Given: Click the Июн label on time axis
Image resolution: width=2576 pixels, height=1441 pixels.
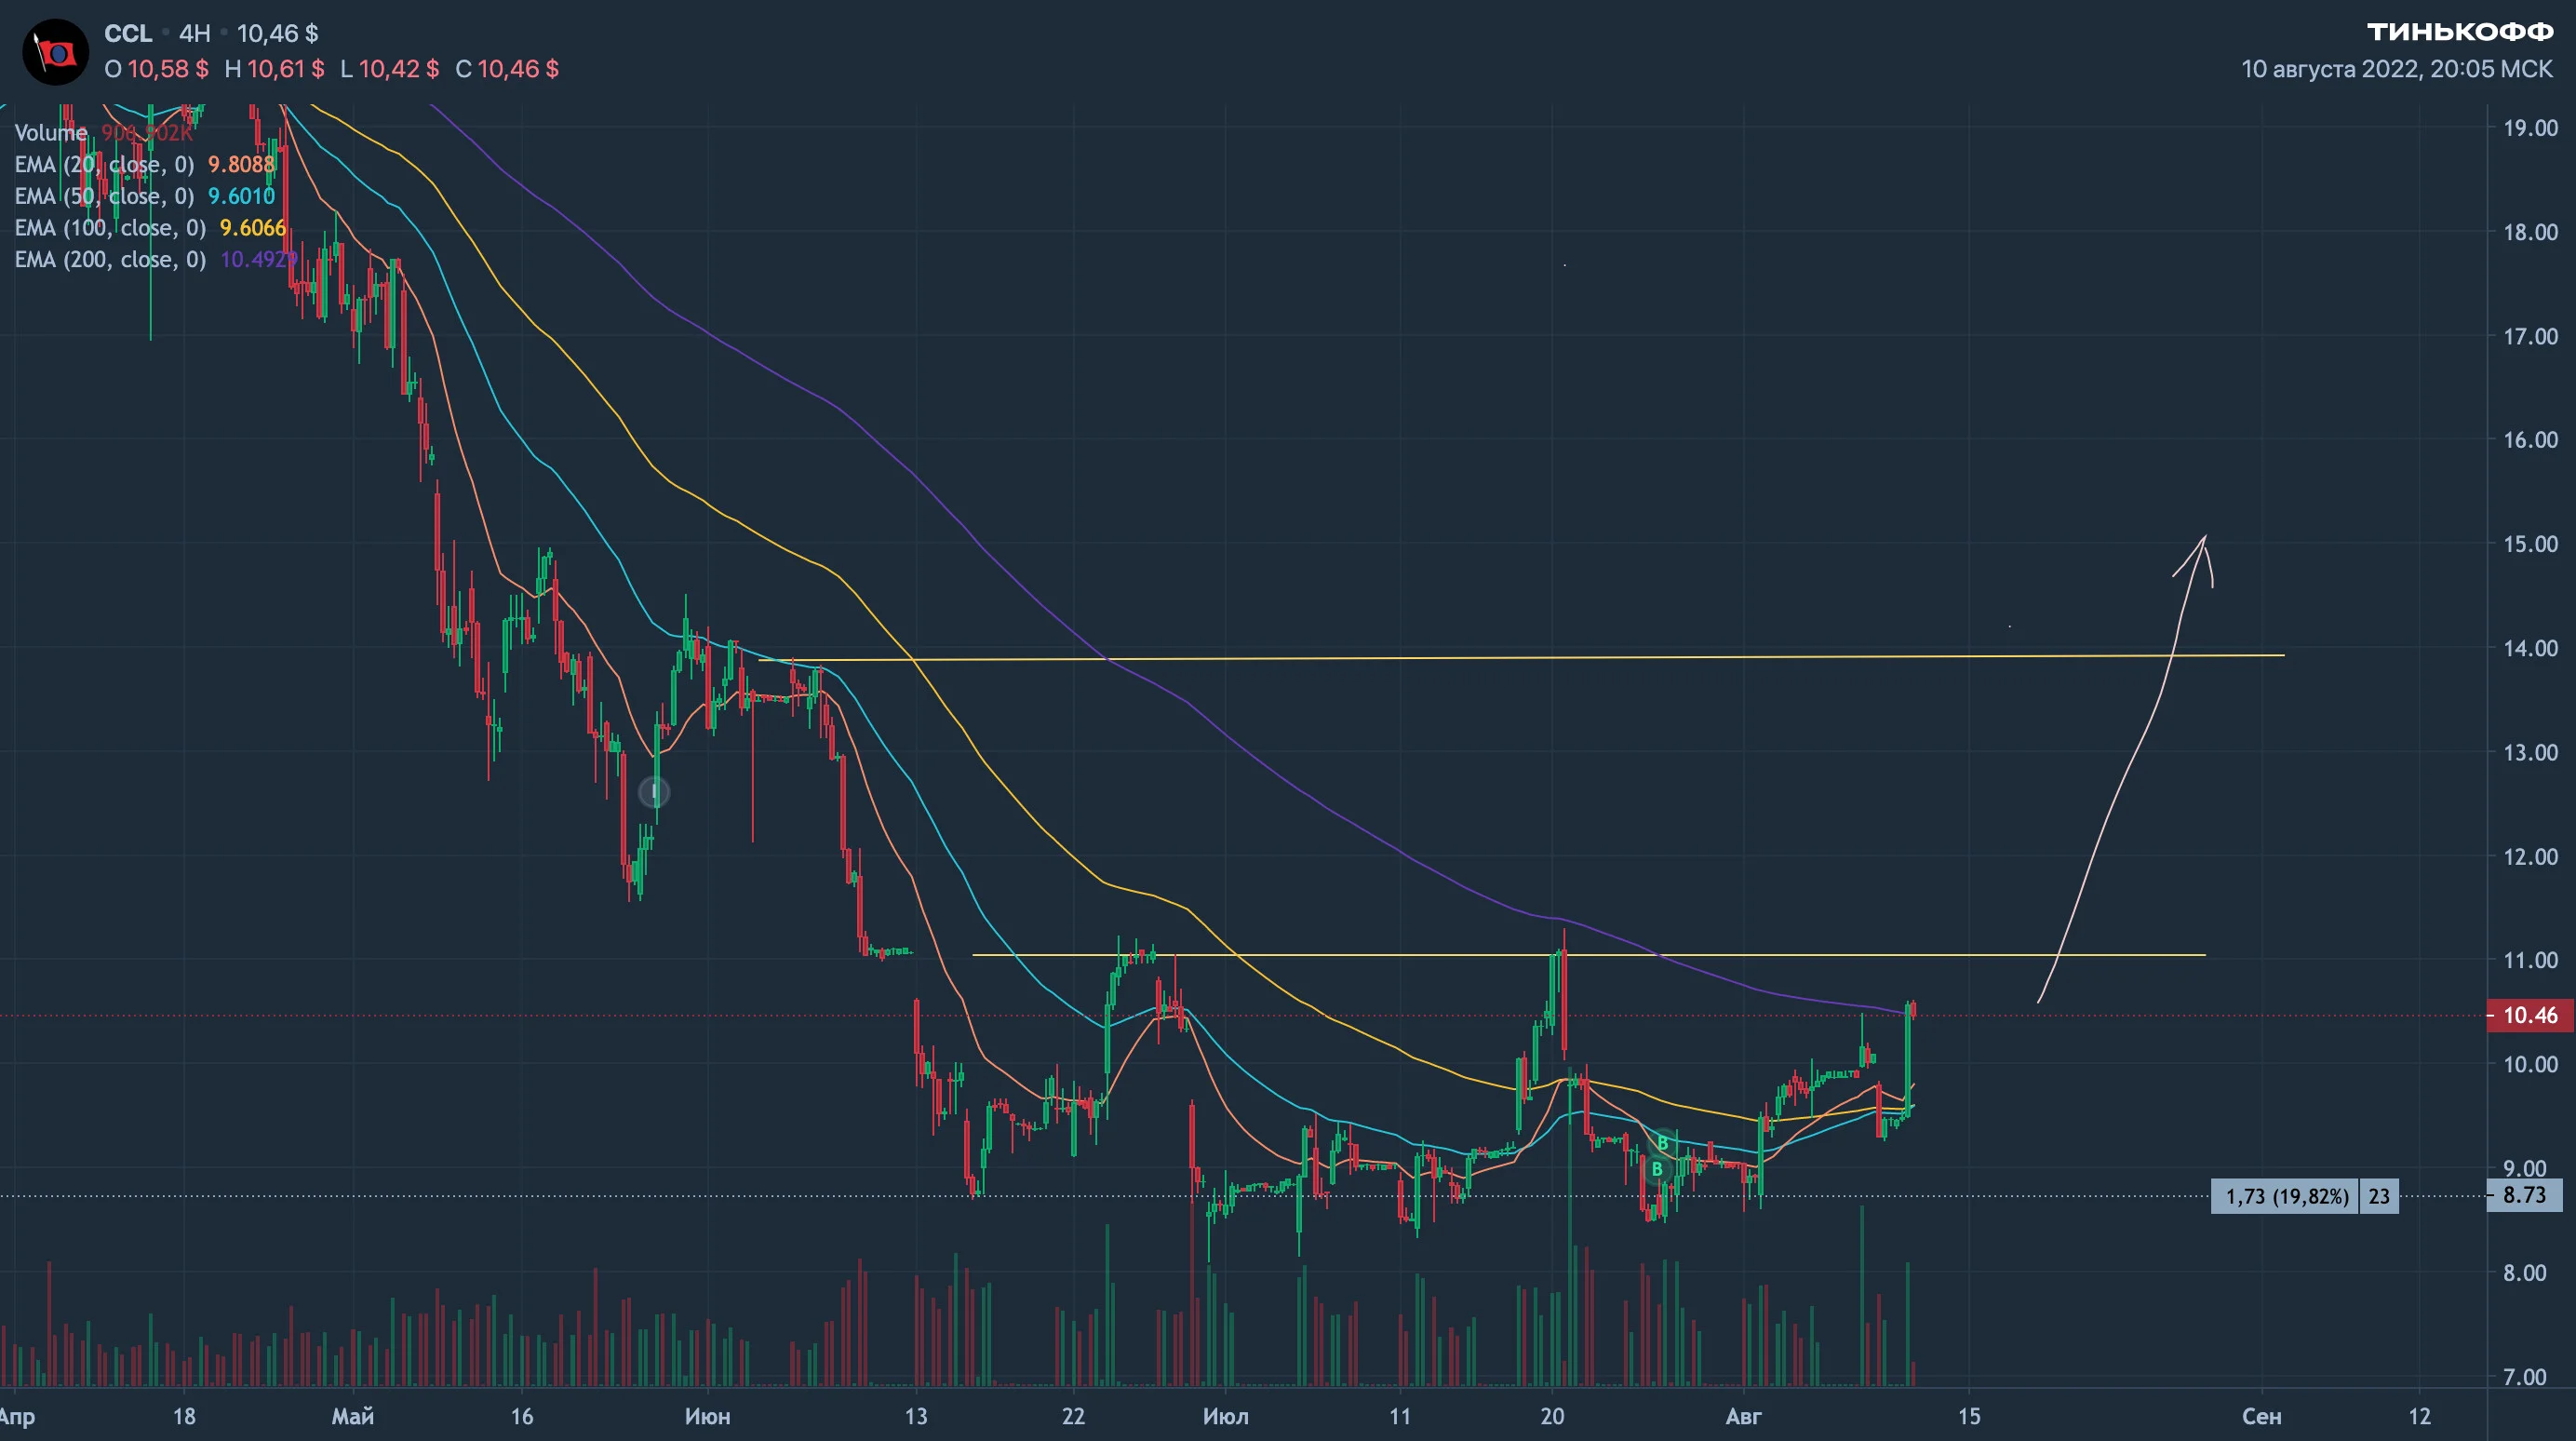Looking at the screenshot, I should coord(708,1417).
